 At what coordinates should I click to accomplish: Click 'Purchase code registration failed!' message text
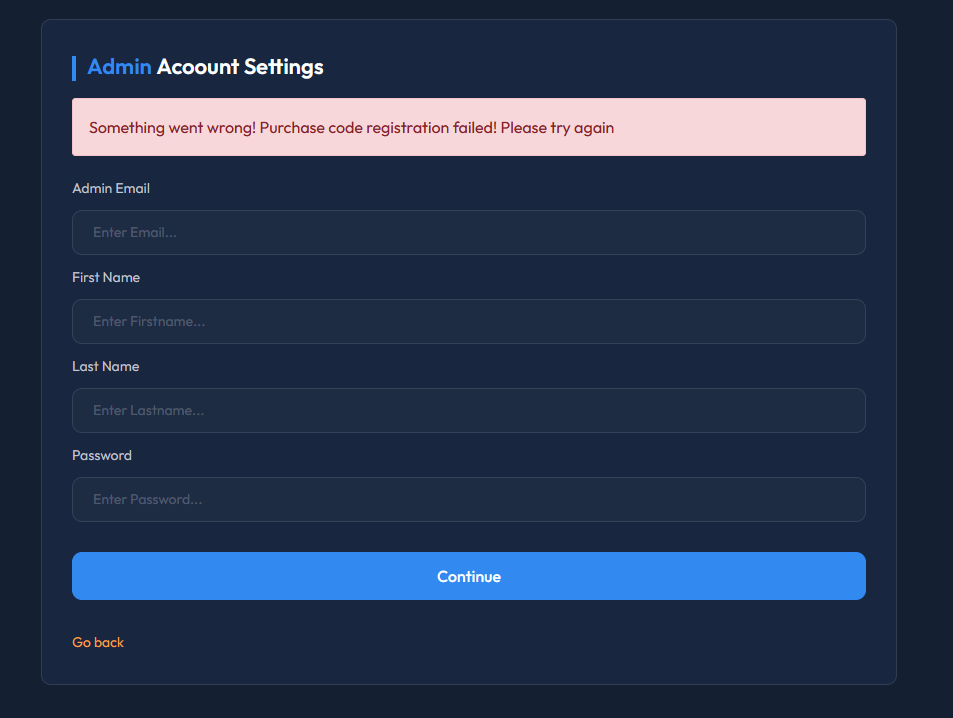[x=377, y=128]
